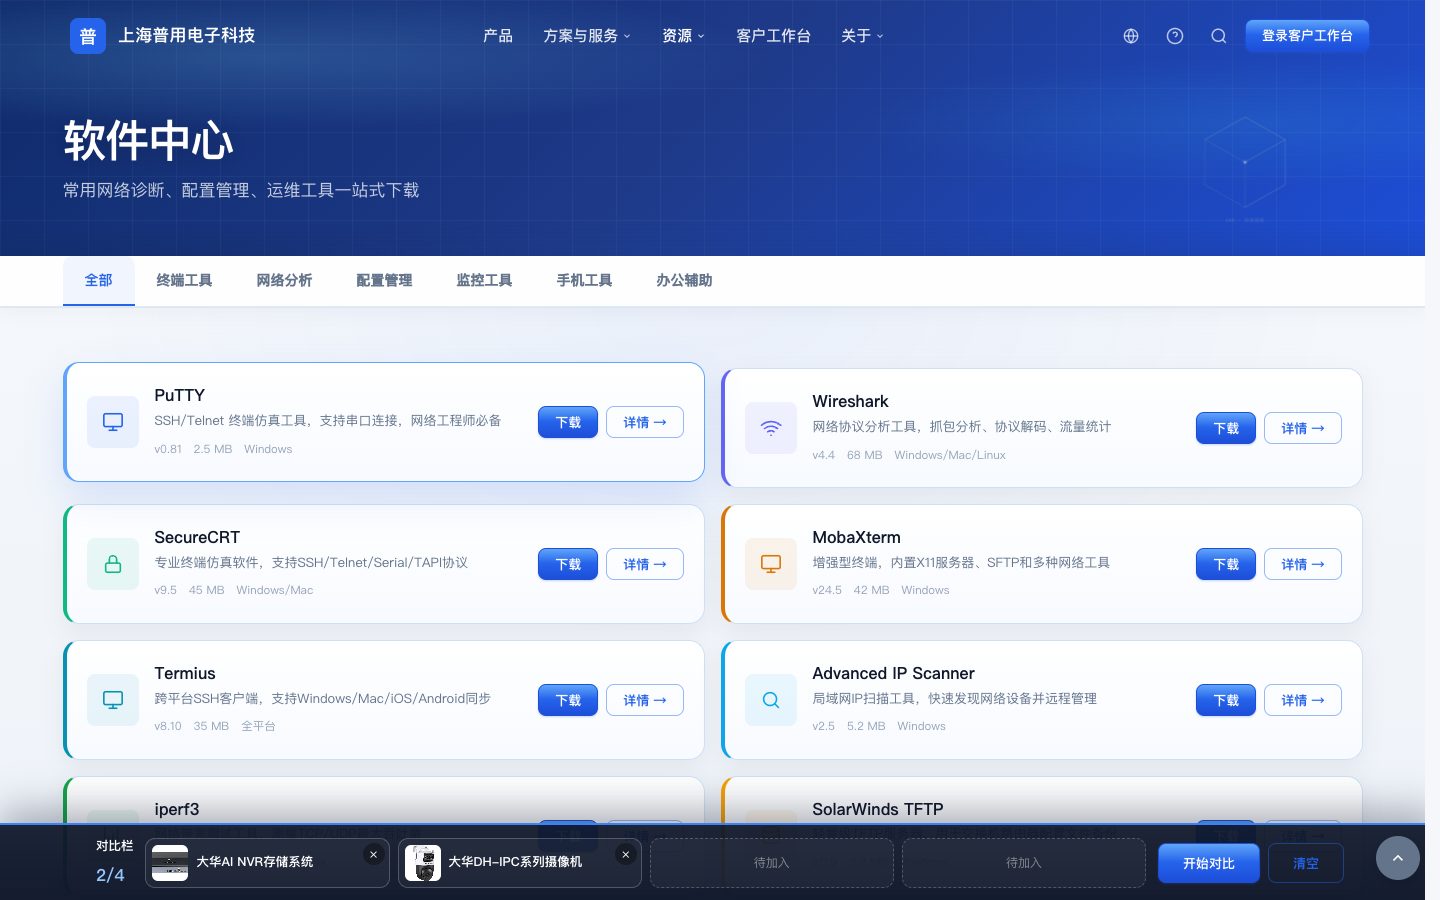
Task: Click the PuTTY title text
Action: pos(180,395)
